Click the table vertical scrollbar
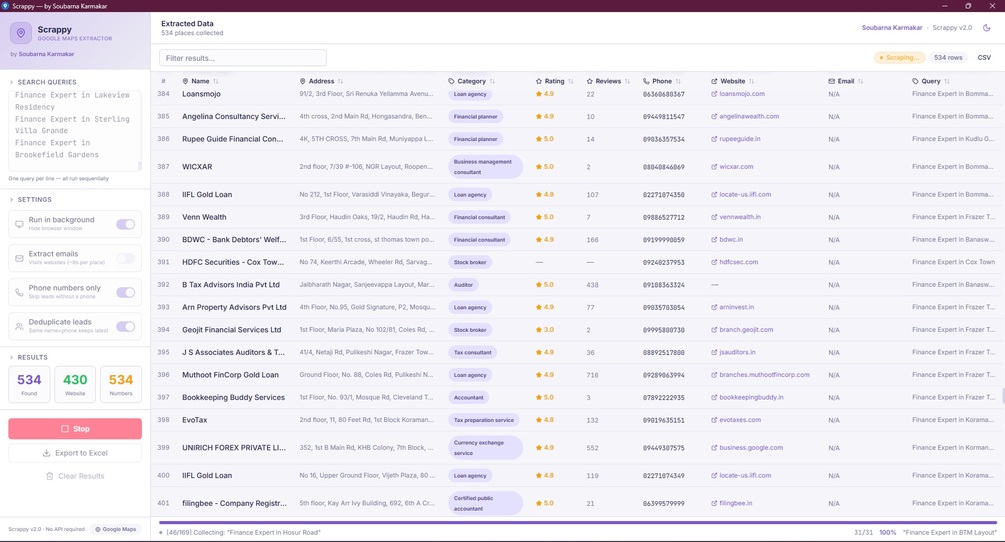 [1002, 395]
